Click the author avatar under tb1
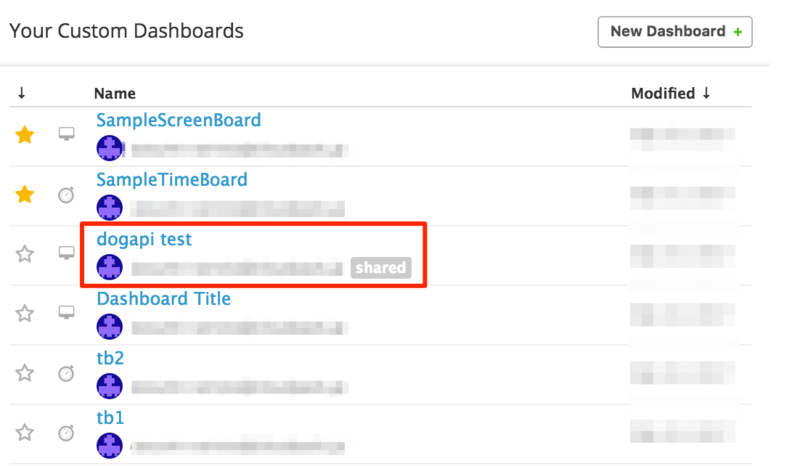The height and width of the screenshot is (466, 800). click(110, 446)
